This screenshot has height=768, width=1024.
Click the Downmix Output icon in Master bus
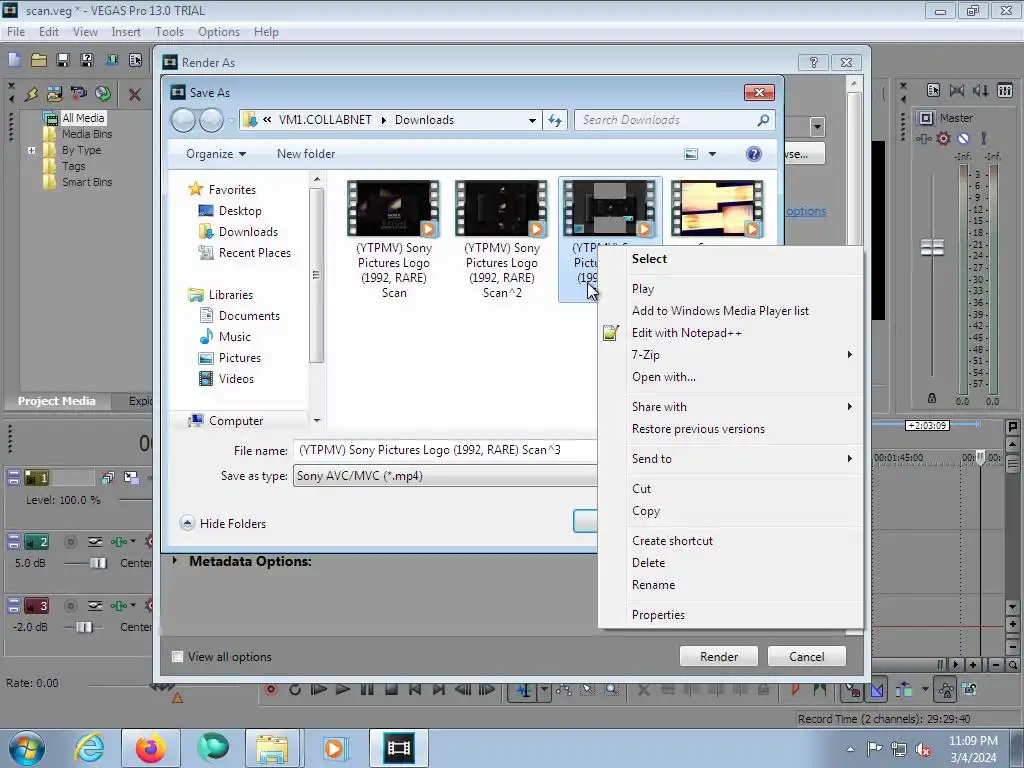point(957,90)
